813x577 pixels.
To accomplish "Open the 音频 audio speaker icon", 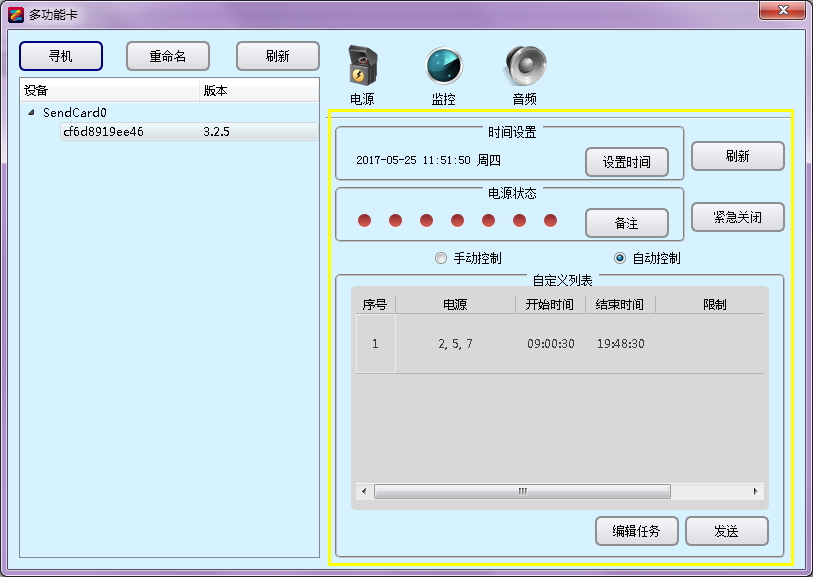I will coord(524,66).
